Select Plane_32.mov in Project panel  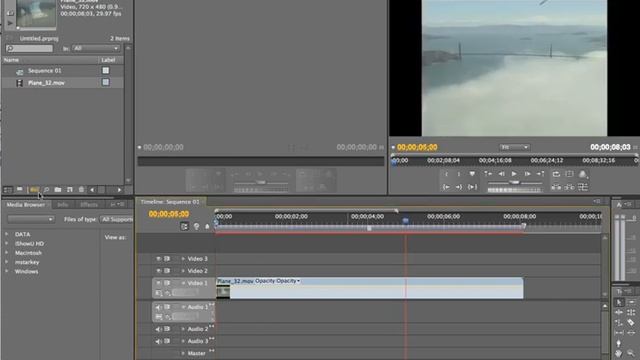tap(46, 83)
